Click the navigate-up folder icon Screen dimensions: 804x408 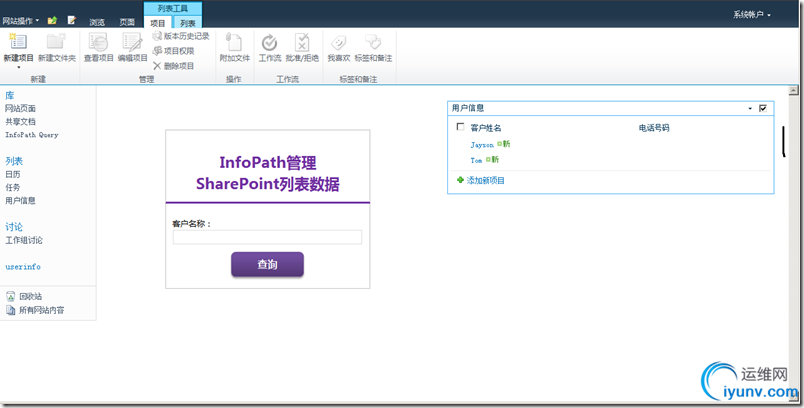pos(52,21)
